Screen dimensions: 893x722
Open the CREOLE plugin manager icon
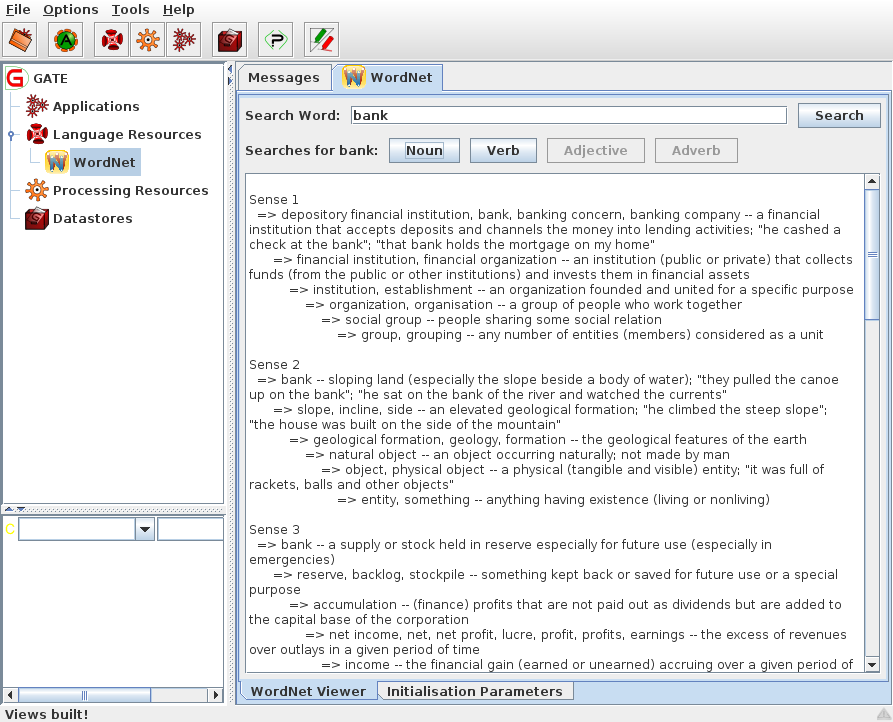[275, 40]
